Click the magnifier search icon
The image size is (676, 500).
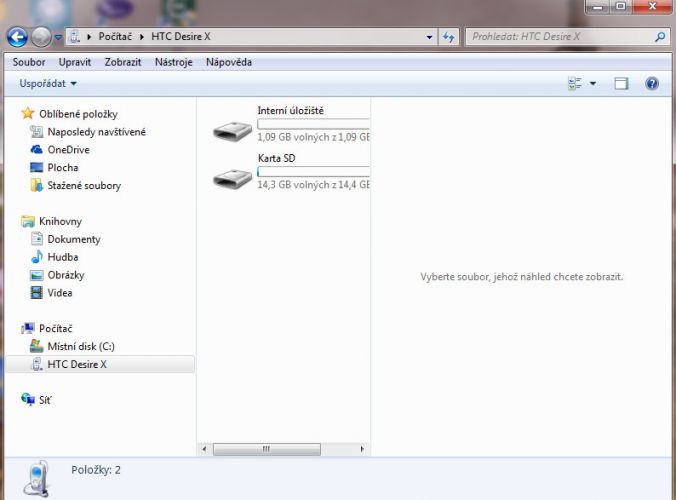tap(660, 37)
